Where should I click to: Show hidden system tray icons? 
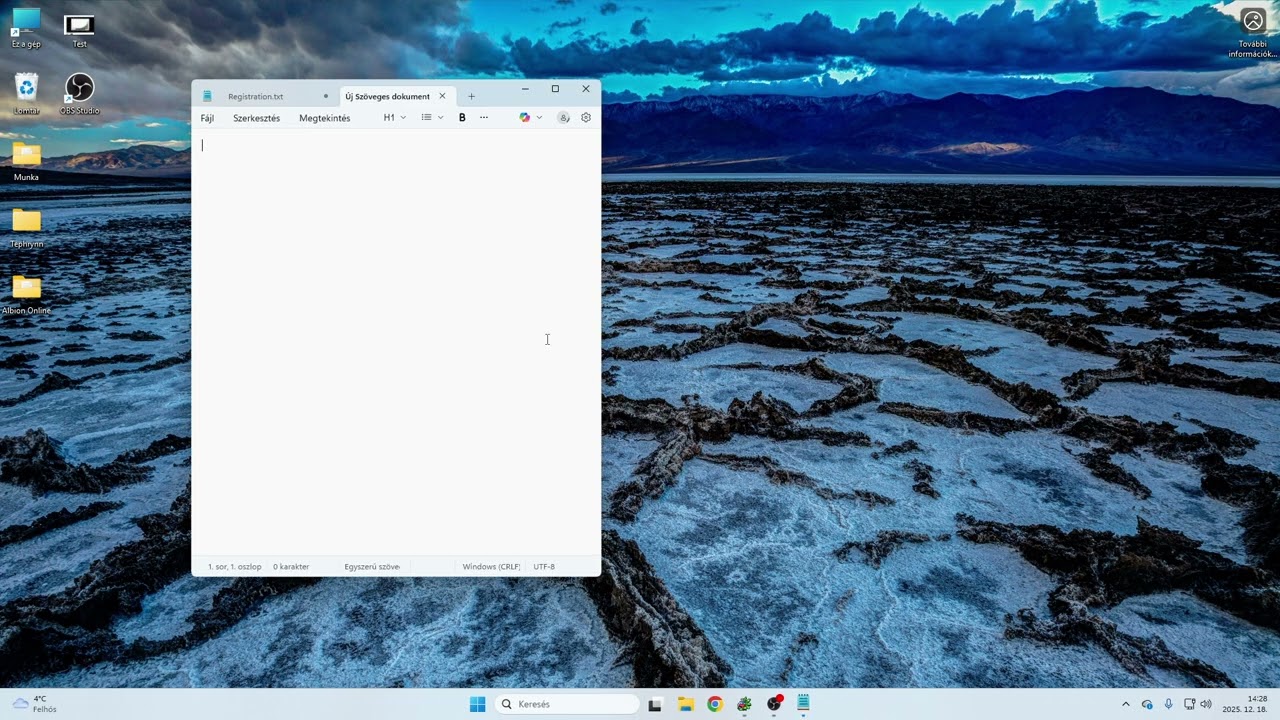coord(1125,704)
